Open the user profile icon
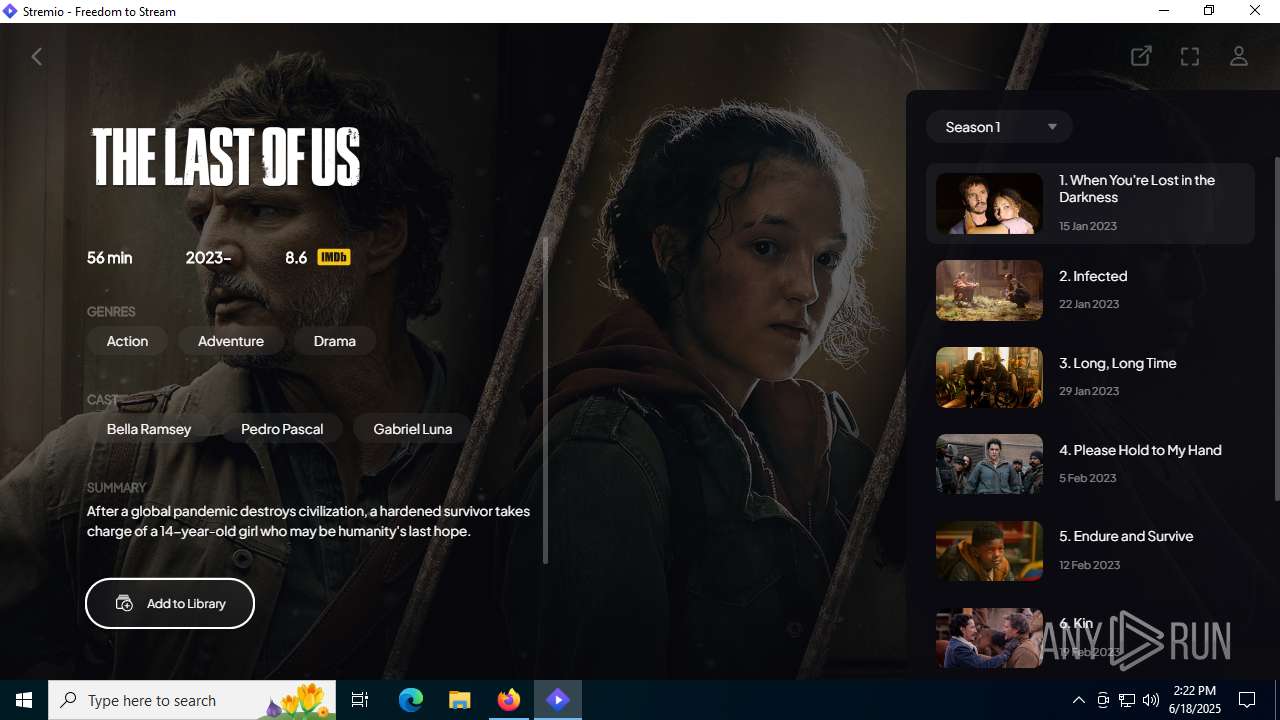 (1239, 56)
